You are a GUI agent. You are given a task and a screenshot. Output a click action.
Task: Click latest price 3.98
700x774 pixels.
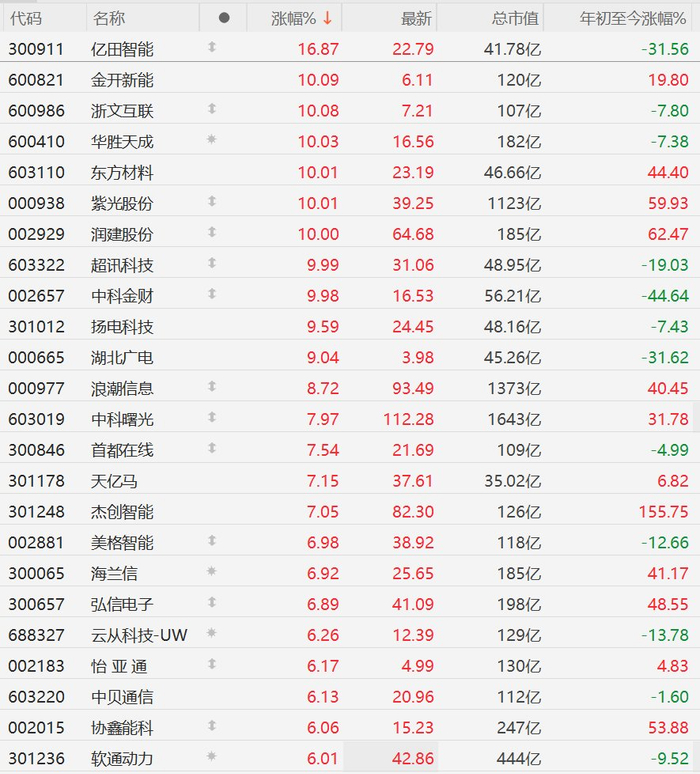coord(418,357)
